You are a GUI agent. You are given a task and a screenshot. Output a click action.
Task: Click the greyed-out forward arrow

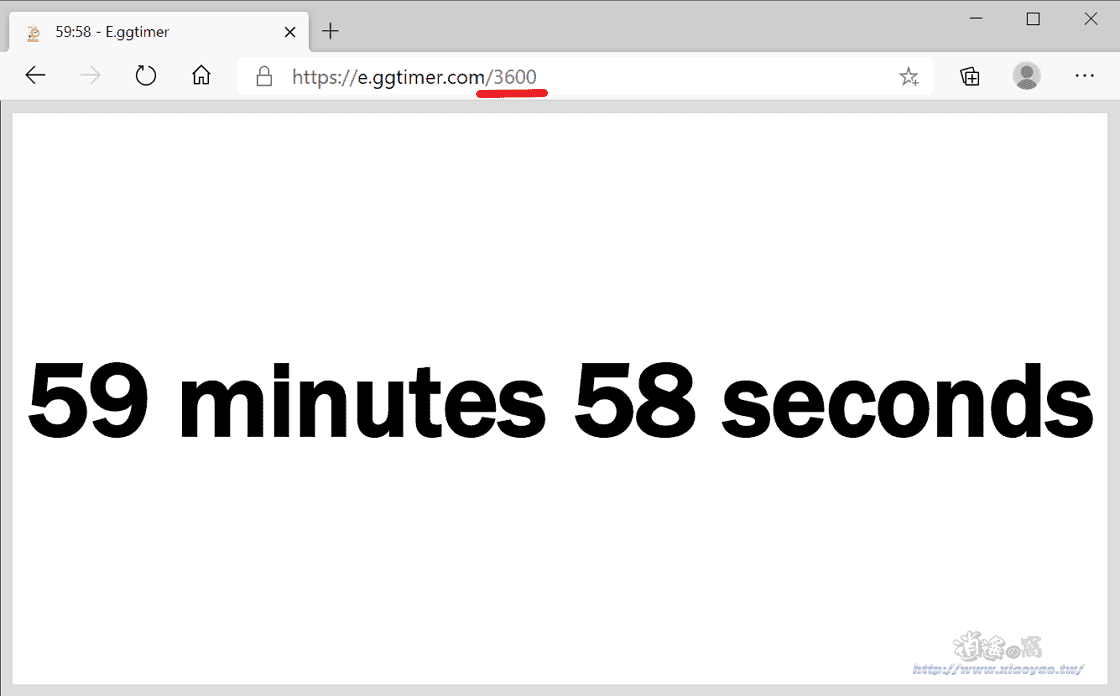(x=90, y=75)
